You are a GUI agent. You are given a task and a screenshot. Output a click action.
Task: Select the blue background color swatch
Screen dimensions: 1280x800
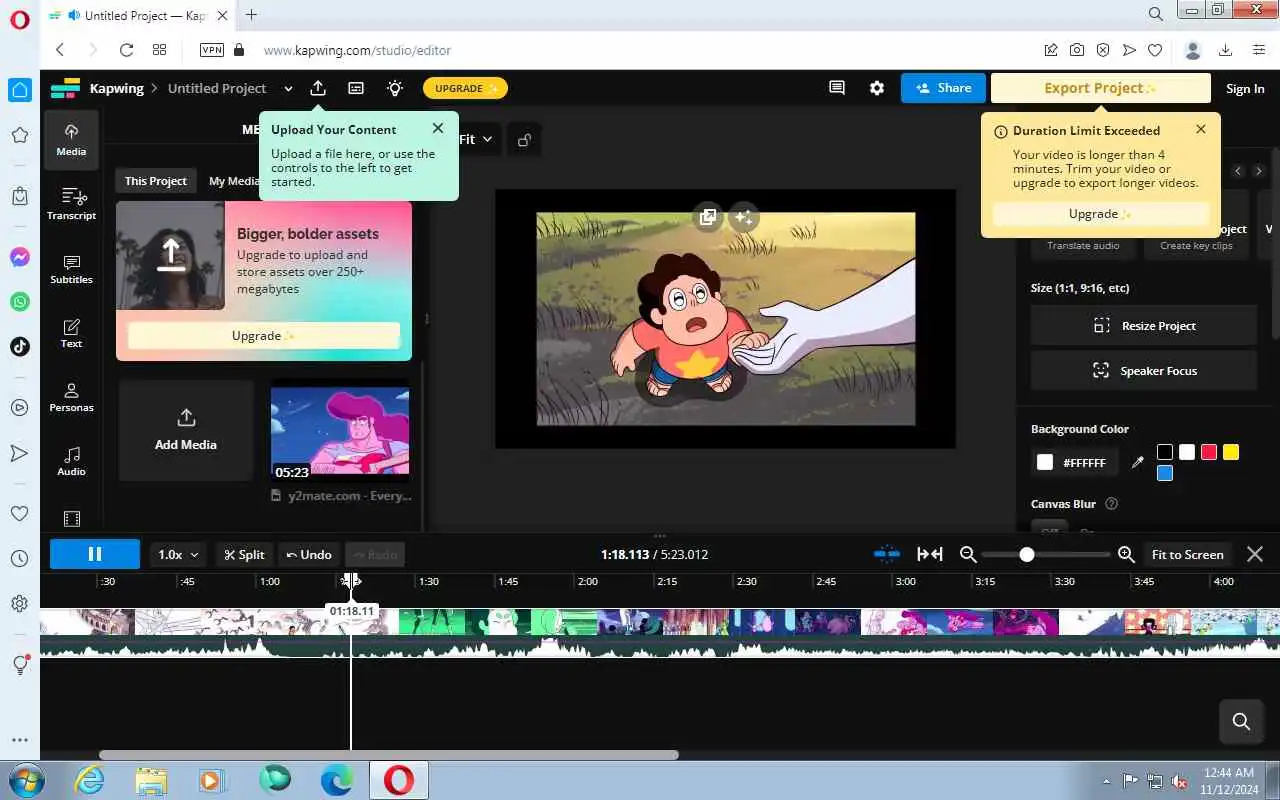[x=1165, y=473]
